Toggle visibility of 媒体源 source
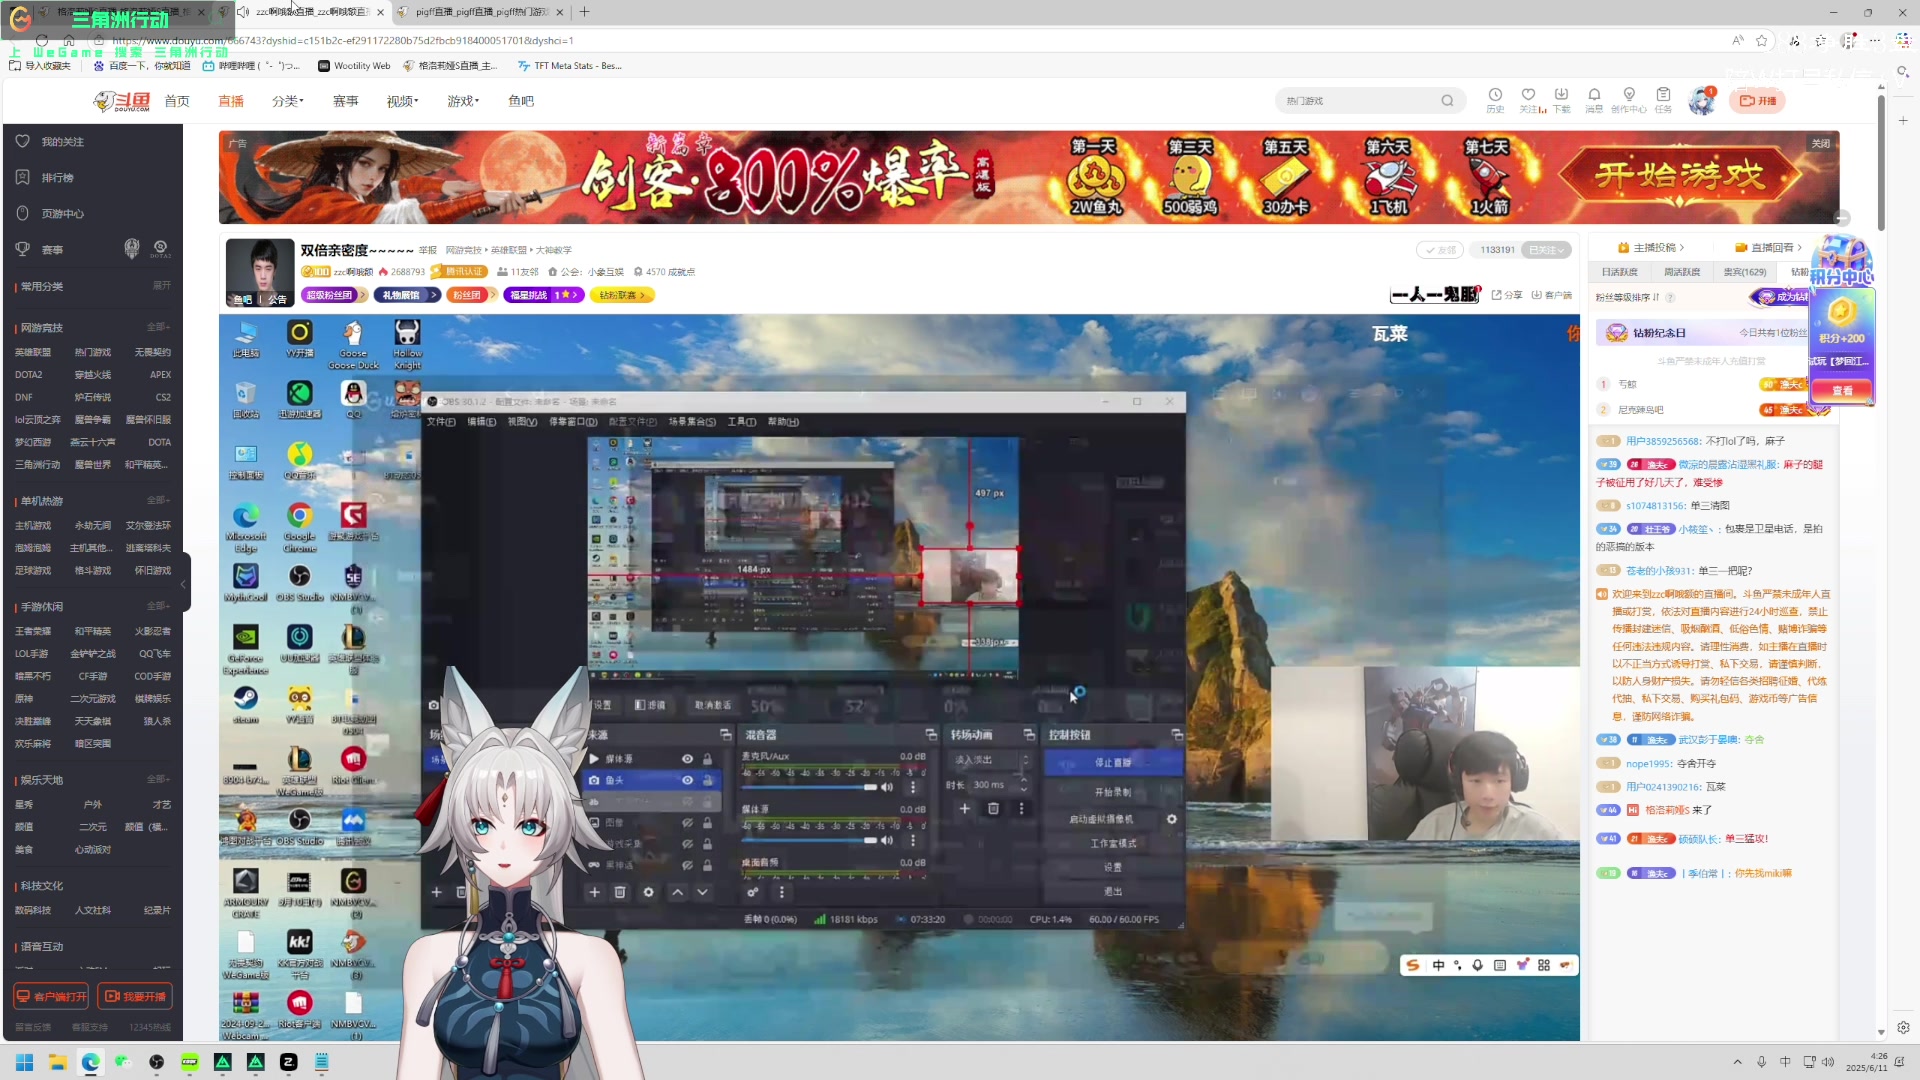This screenshot has width=1920, height=1080. click(x=687, y=759)
